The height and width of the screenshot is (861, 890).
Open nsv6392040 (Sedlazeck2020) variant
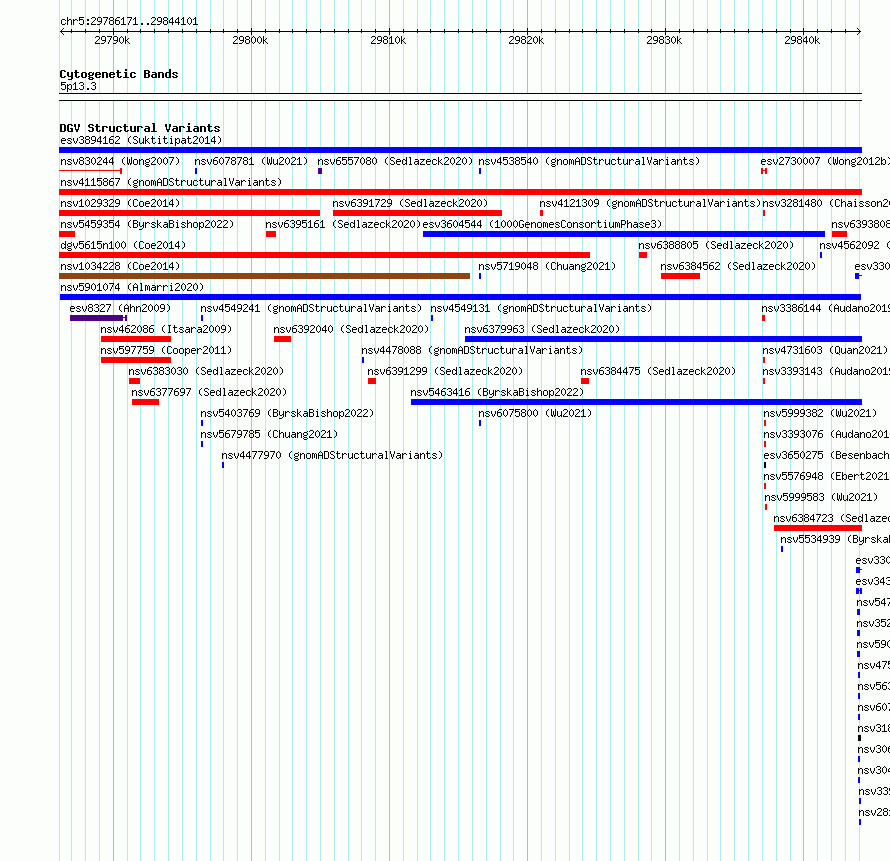[x=351, y=329]
